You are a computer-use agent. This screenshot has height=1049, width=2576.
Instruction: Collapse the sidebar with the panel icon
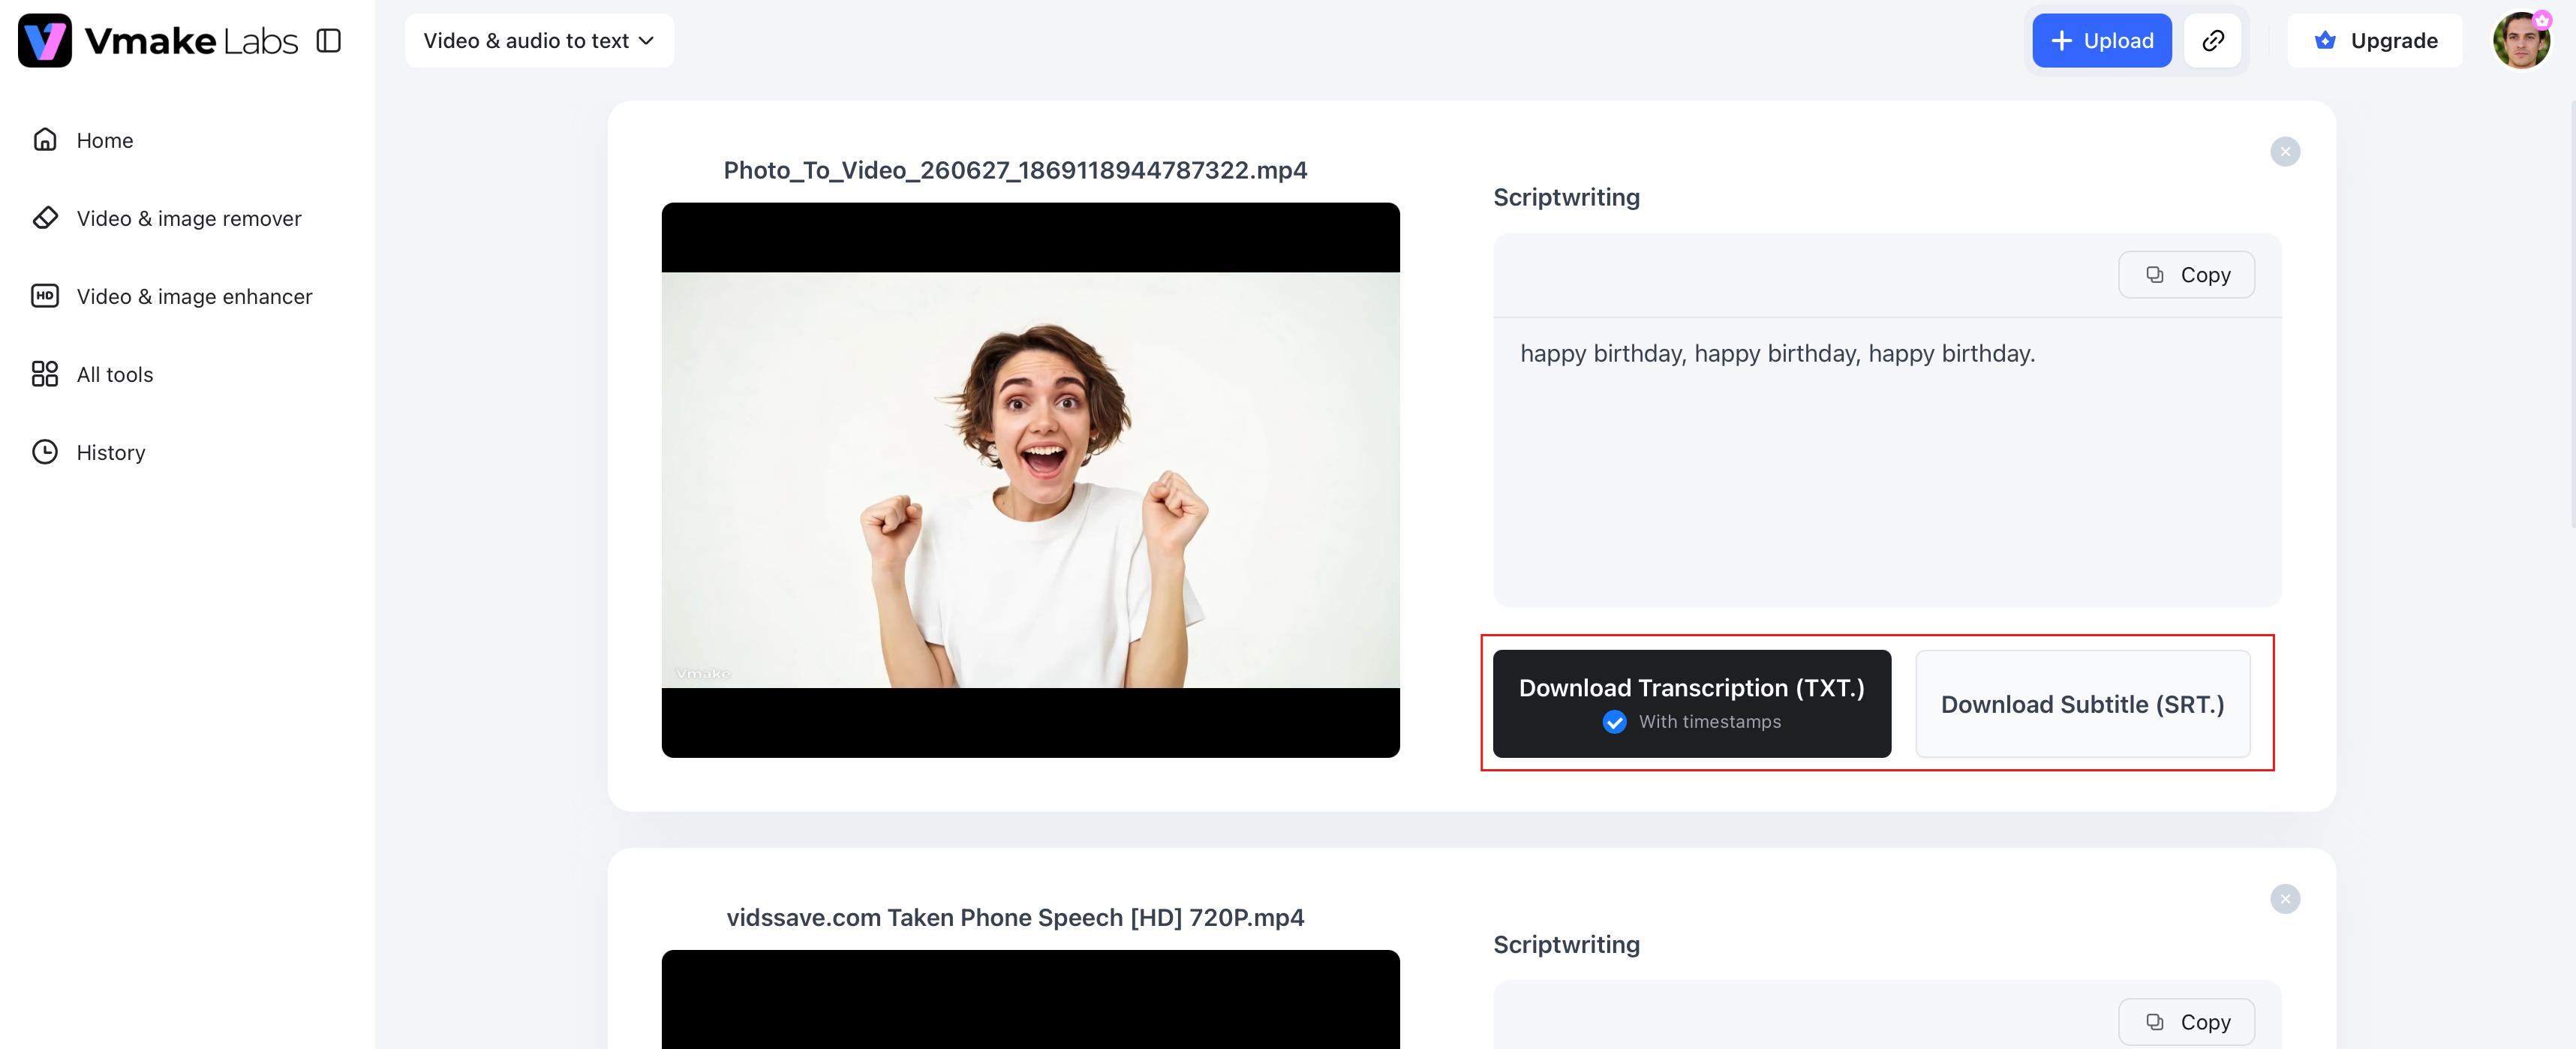pos(328,41)
